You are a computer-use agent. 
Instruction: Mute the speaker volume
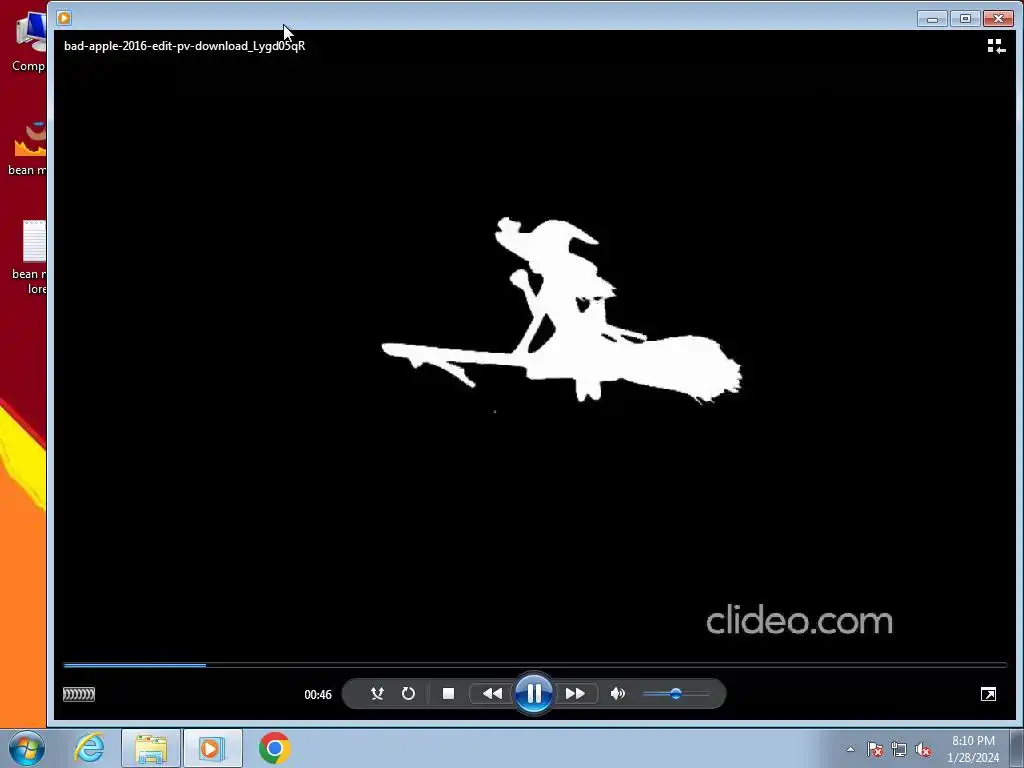(618, 694)
